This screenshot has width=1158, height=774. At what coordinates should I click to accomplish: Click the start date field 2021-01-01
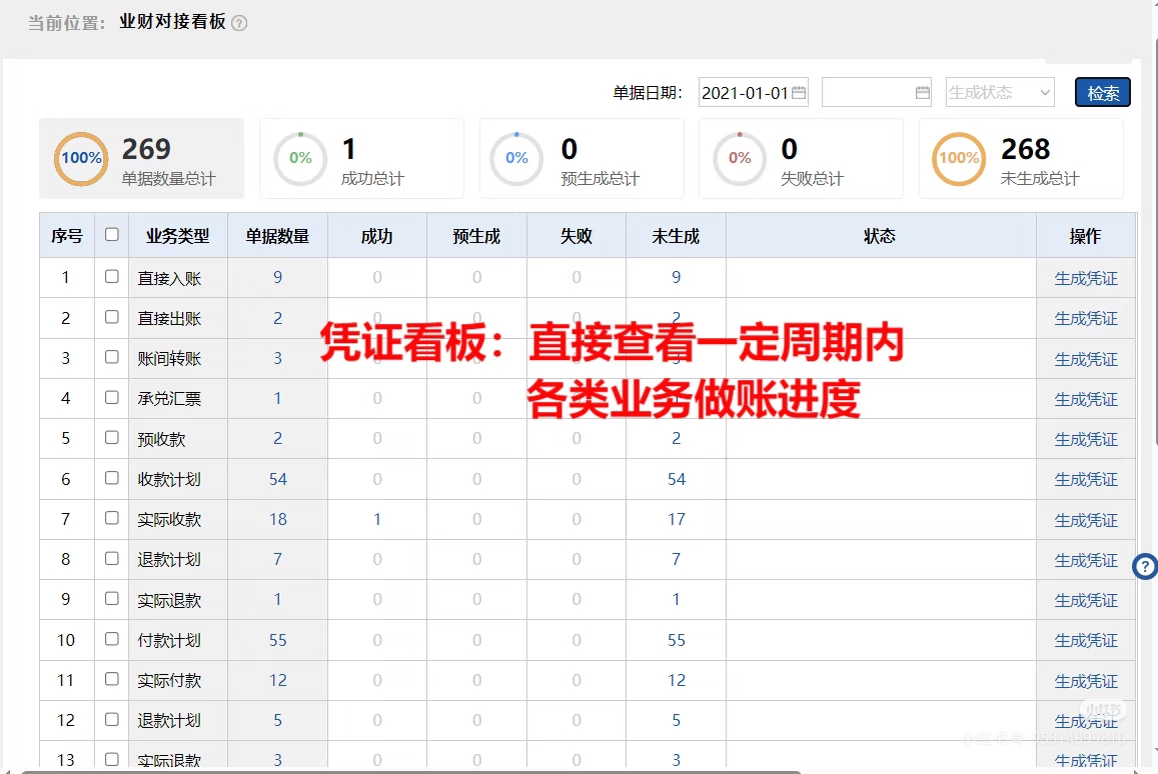753,92
